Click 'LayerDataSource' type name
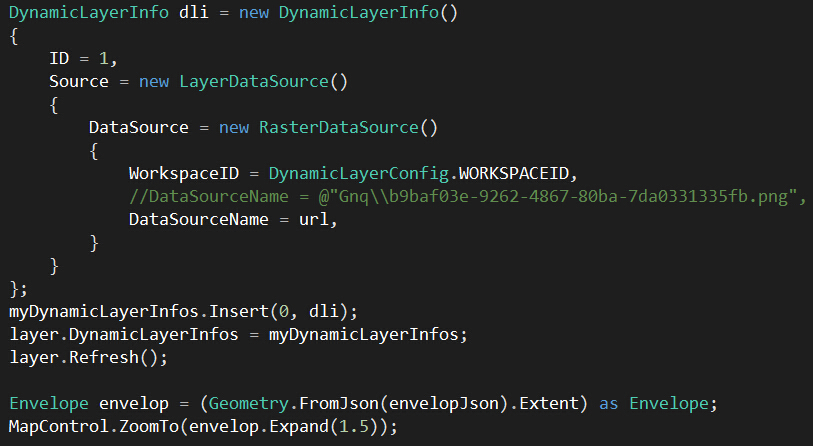 click(x=254, y=81)
